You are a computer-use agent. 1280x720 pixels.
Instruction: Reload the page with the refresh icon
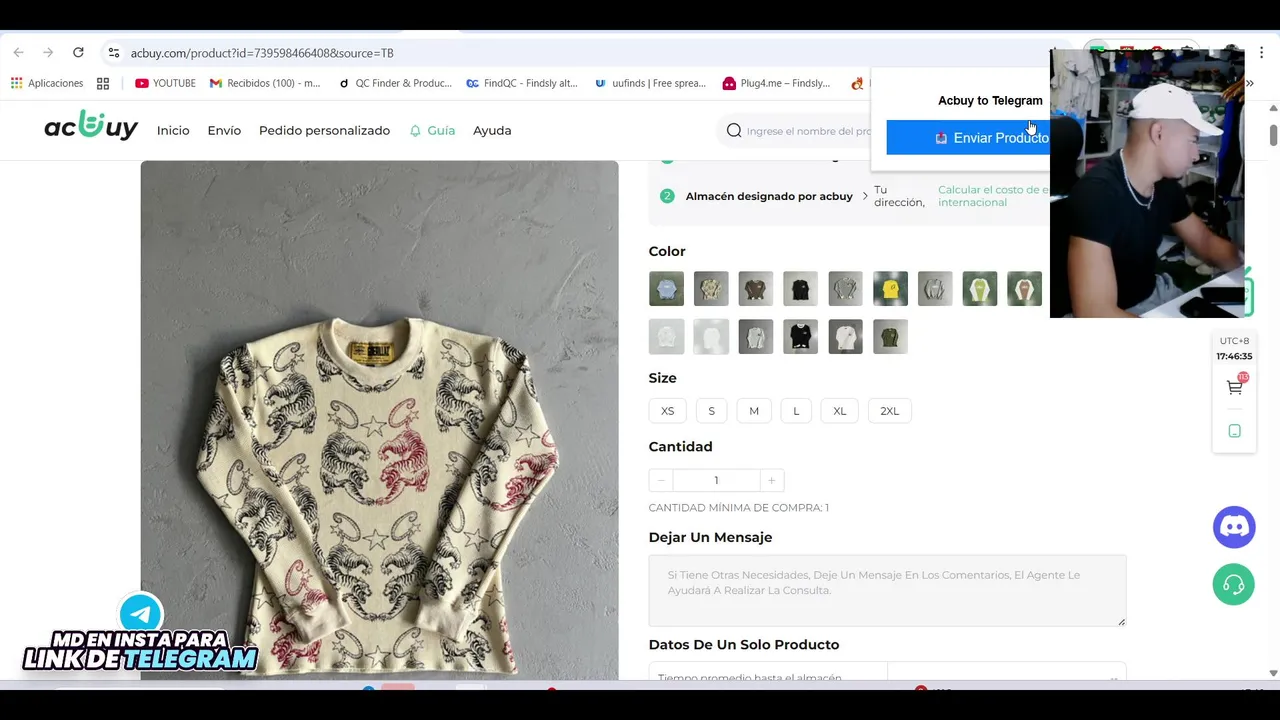coord(78,53)
